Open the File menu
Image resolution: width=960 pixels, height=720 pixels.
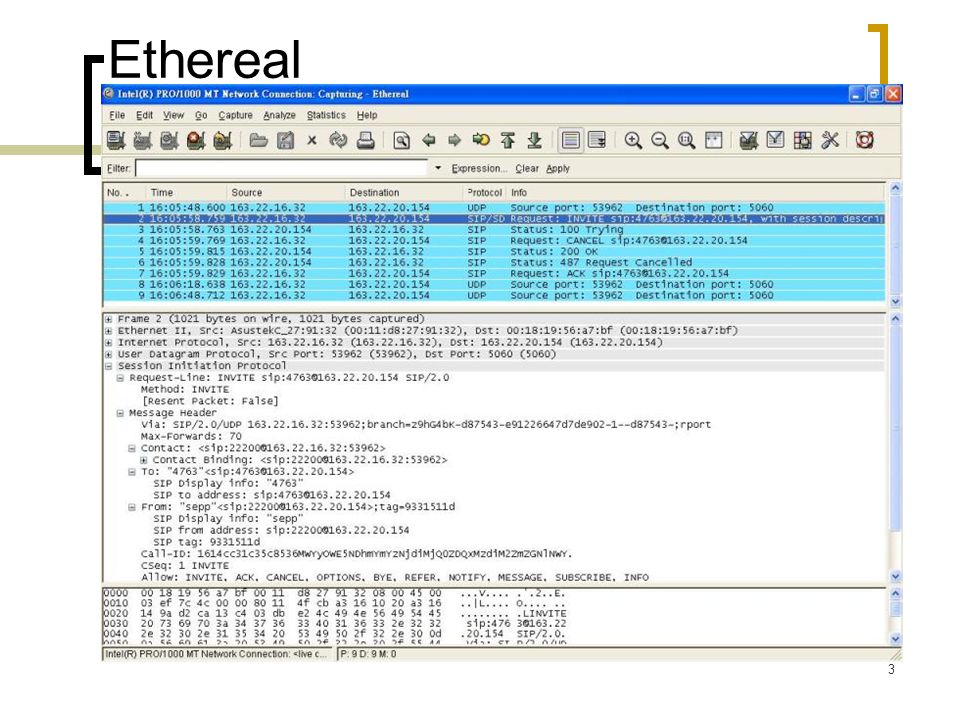click(x=117, y=115)
